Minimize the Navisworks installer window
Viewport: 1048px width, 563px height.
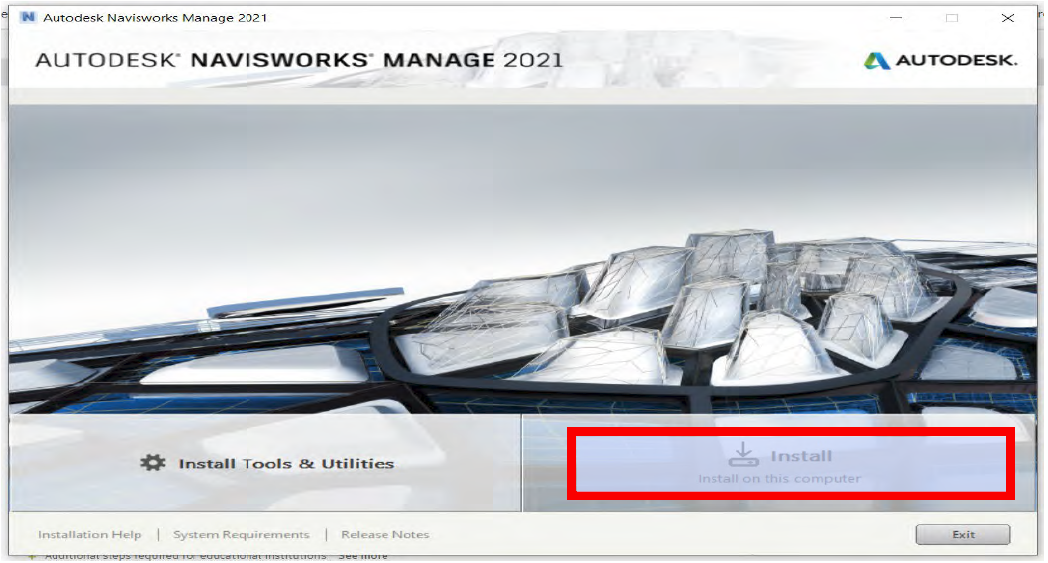896,17
